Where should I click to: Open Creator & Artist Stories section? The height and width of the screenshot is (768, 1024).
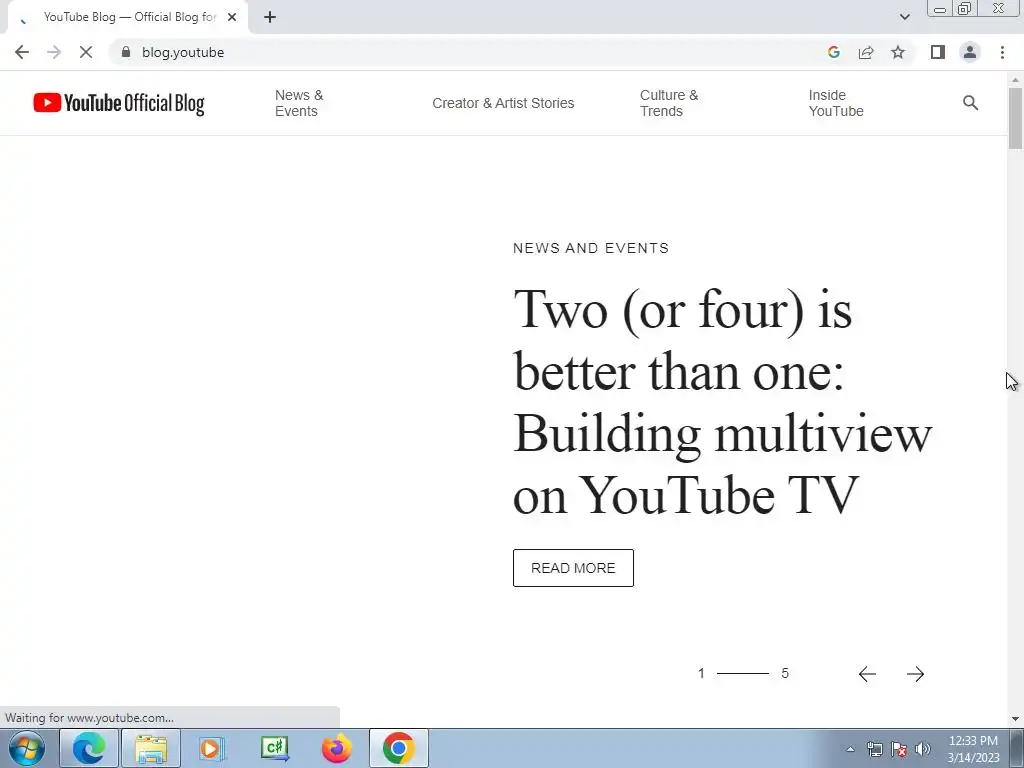(x=503, y=103)
